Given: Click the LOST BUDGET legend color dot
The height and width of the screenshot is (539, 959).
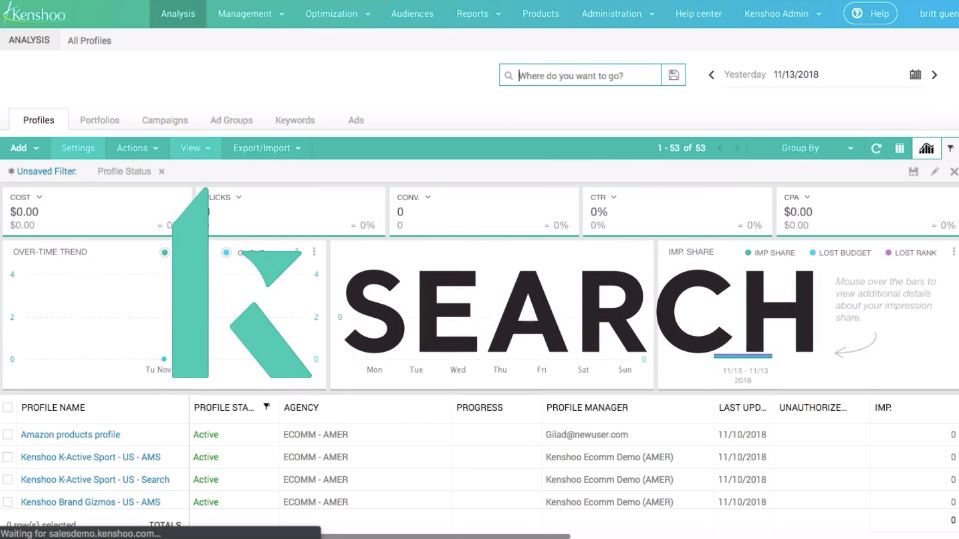Looking at the screenshot, I should coord(812,253).
